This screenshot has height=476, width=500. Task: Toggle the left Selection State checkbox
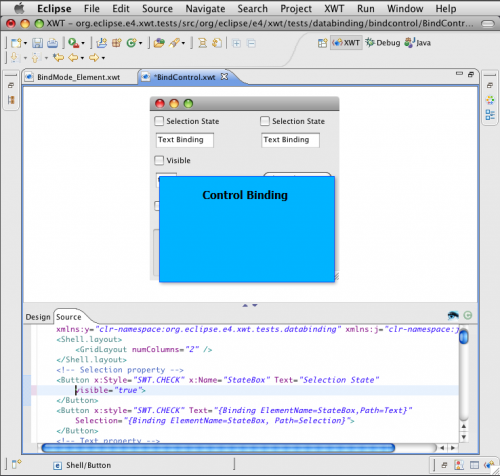[x=159, y=121]
